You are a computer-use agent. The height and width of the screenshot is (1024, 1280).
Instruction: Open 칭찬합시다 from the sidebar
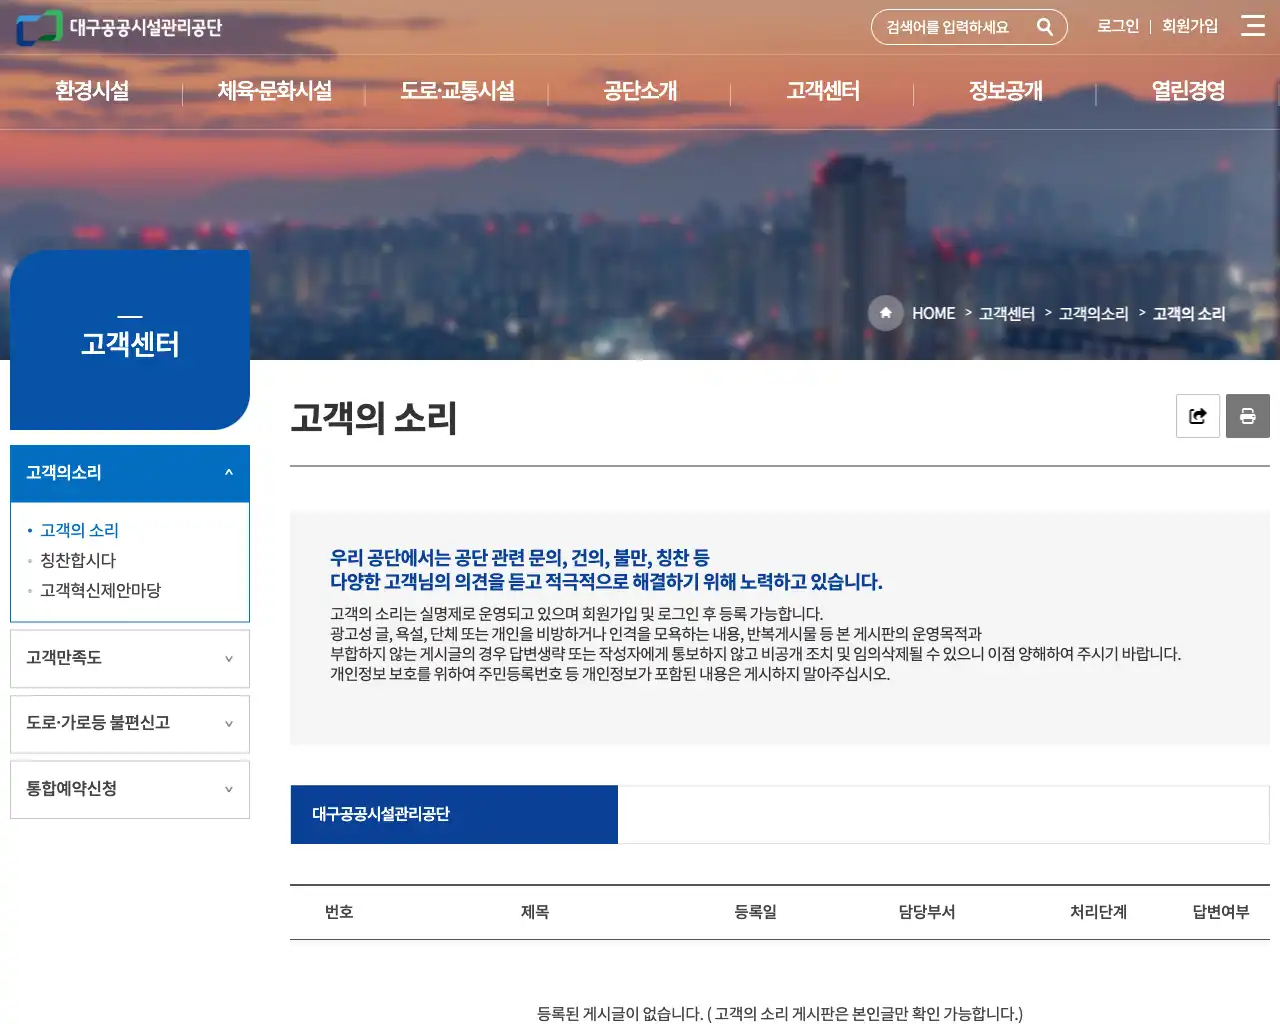(x=77, y=560)
